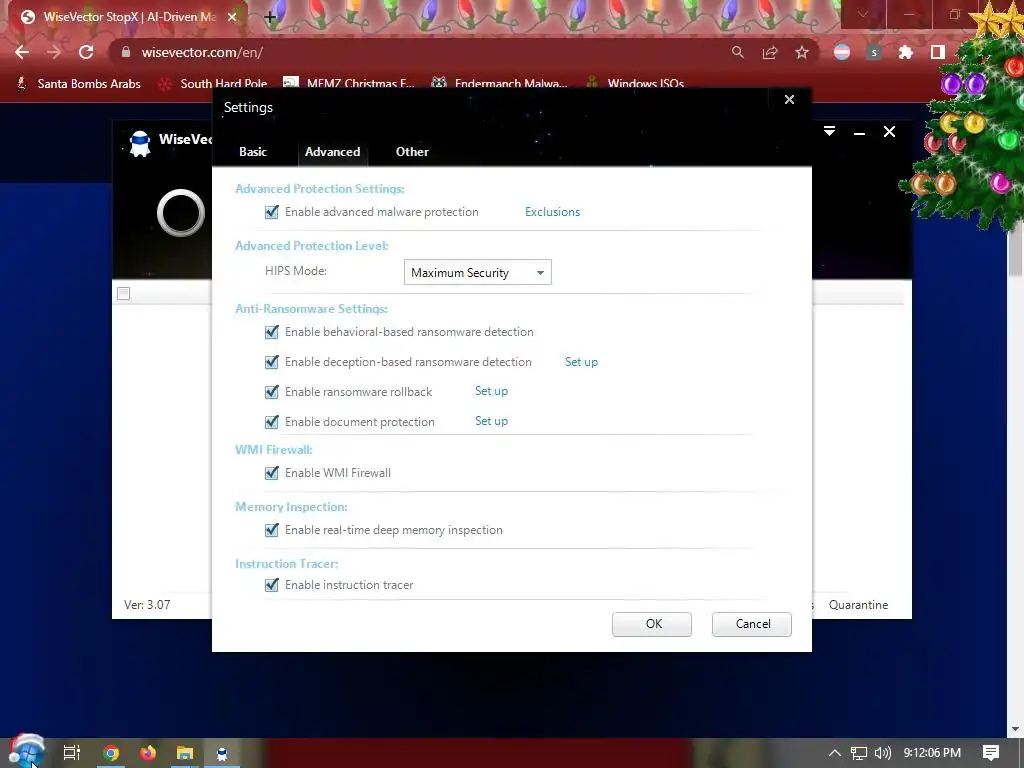Cancel the Settings dialog
1024x768 pixels.
(x=752, y=624)
